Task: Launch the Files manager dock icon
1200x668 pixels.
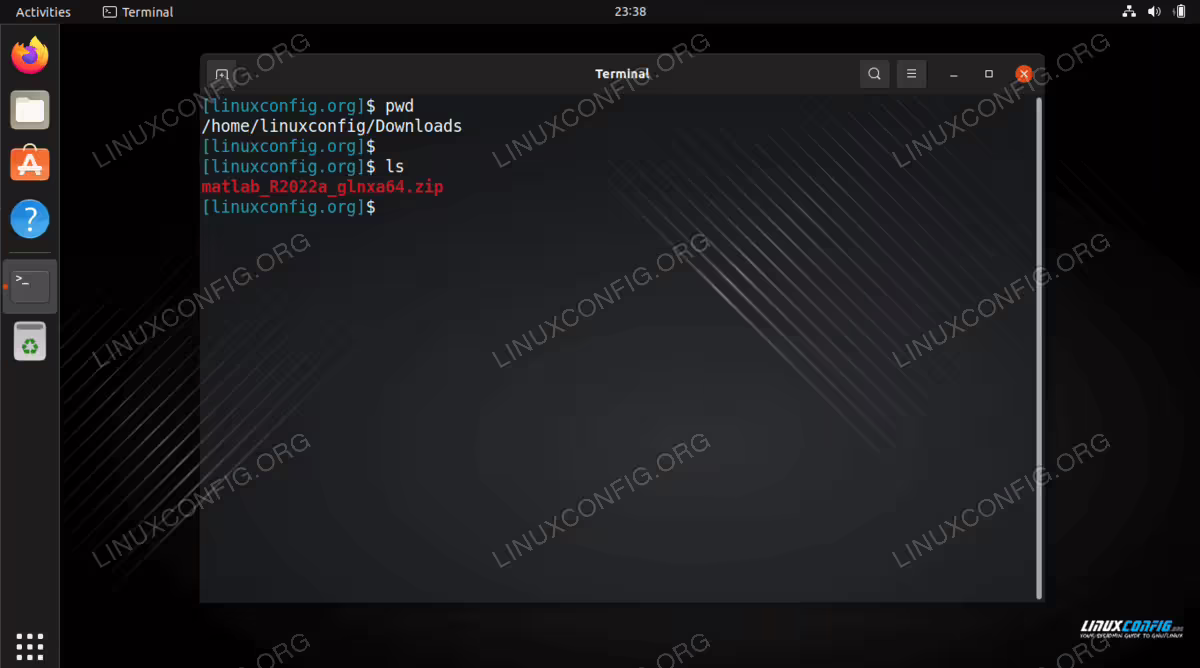Action: point(30,109)
